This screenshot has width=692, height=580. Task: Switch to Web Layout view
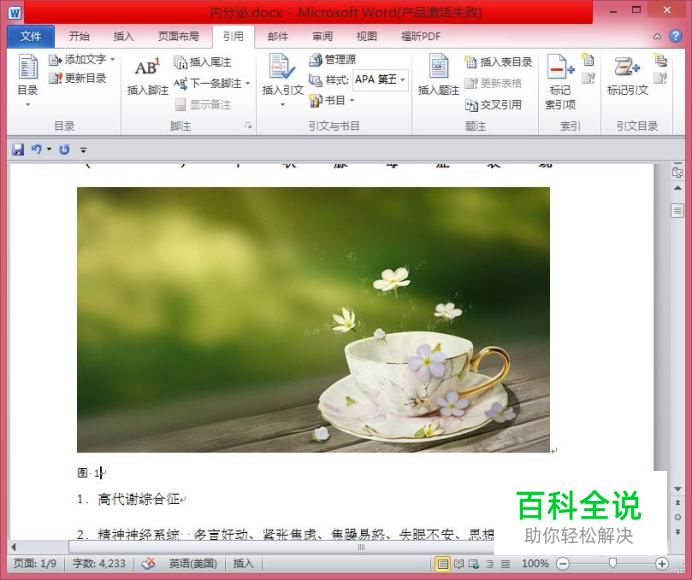pyautogui.click(x=474, y=564)
